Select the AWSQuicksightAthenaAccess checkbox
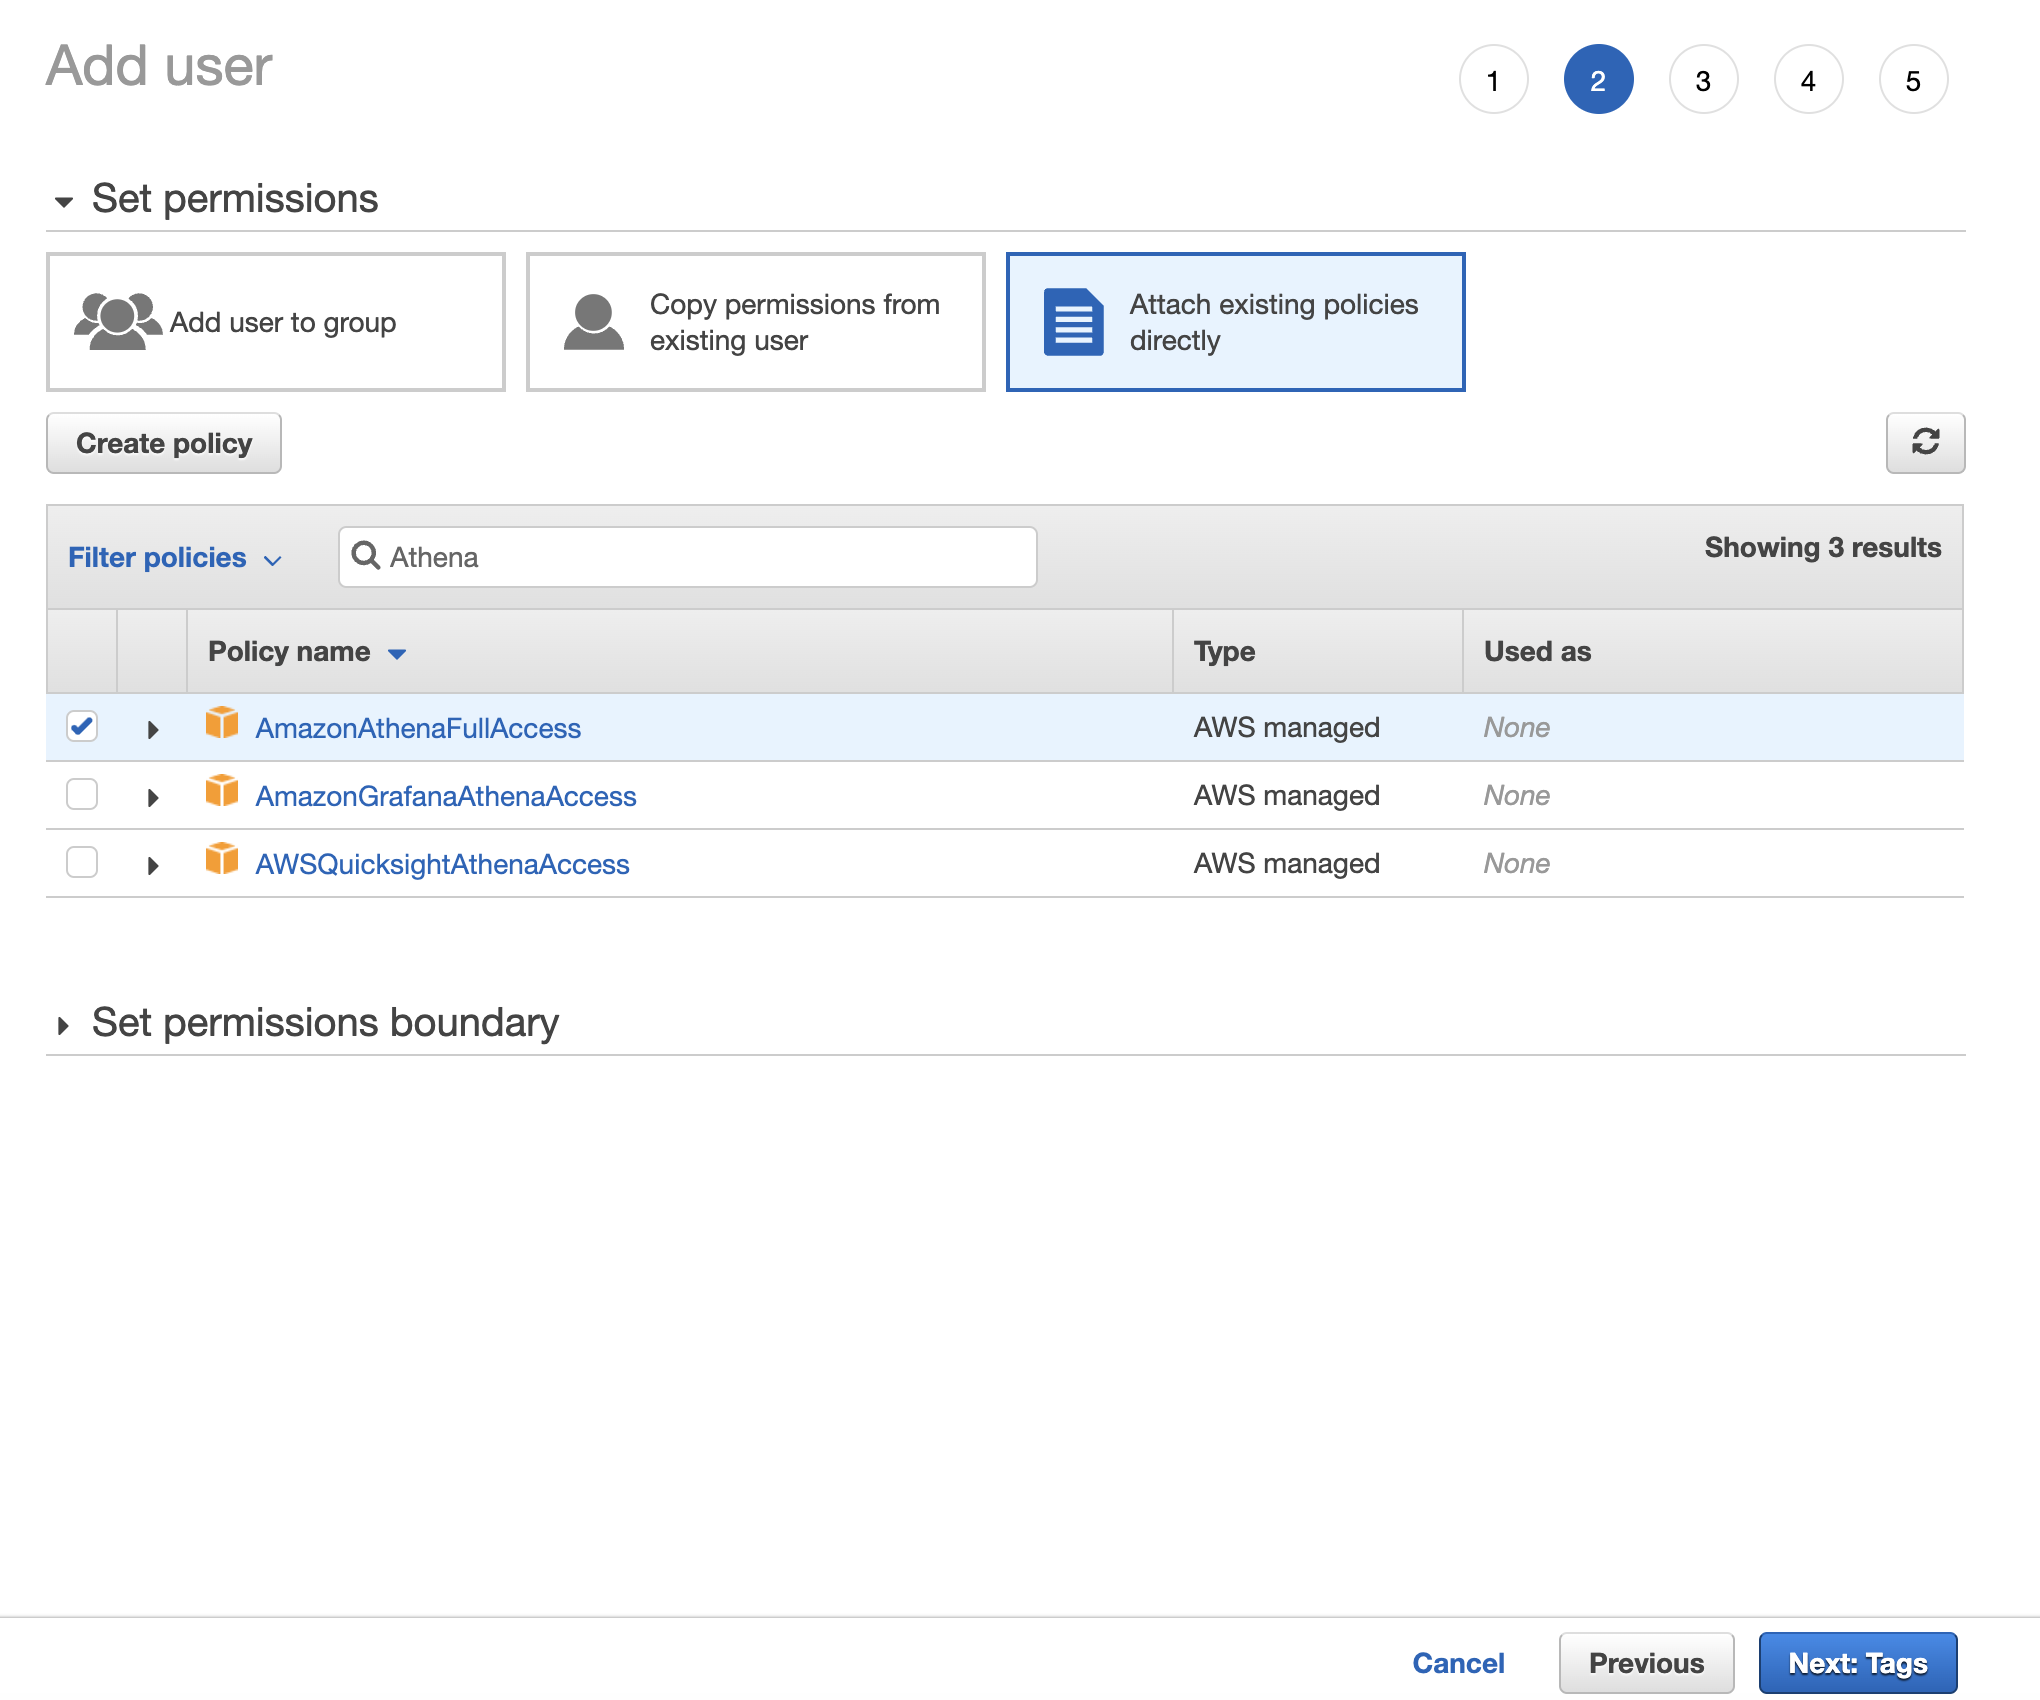Image resolution: width=2040 pixels, height=1700 pixels. [x=82, y=862]
